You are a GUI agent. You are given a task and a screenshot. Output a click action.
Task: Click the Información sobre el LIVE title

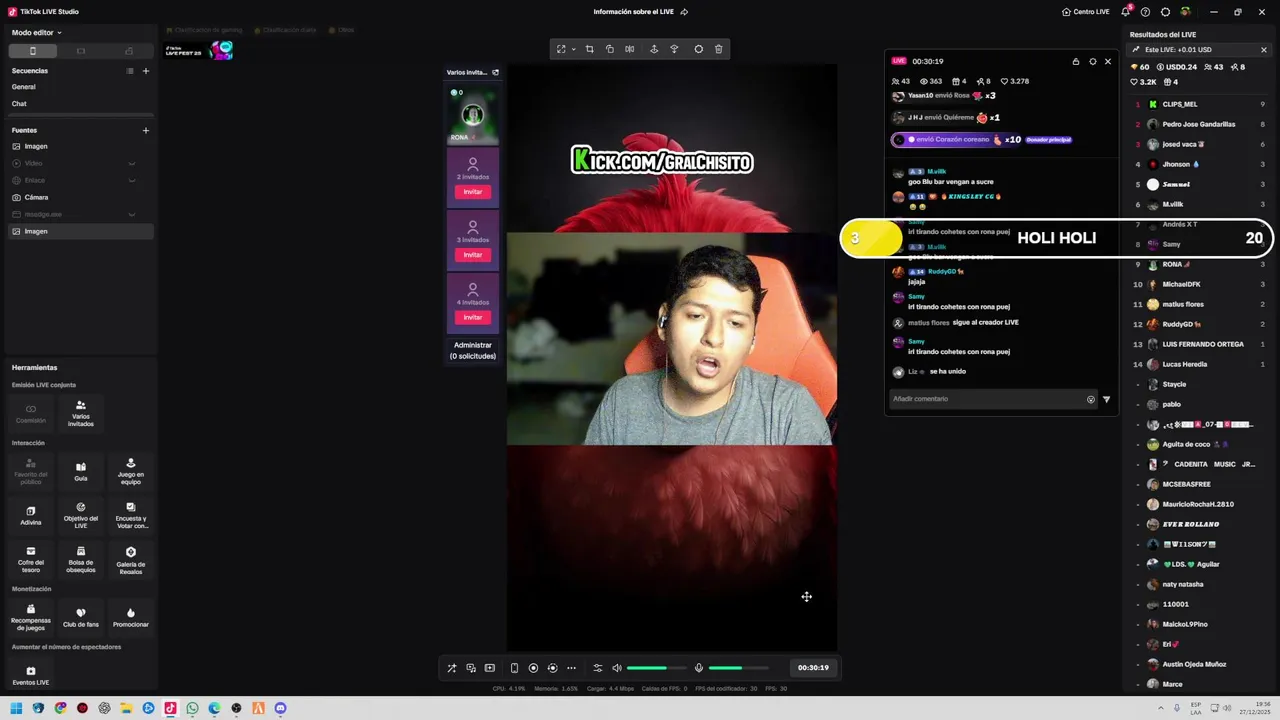(x=634, y=12)
